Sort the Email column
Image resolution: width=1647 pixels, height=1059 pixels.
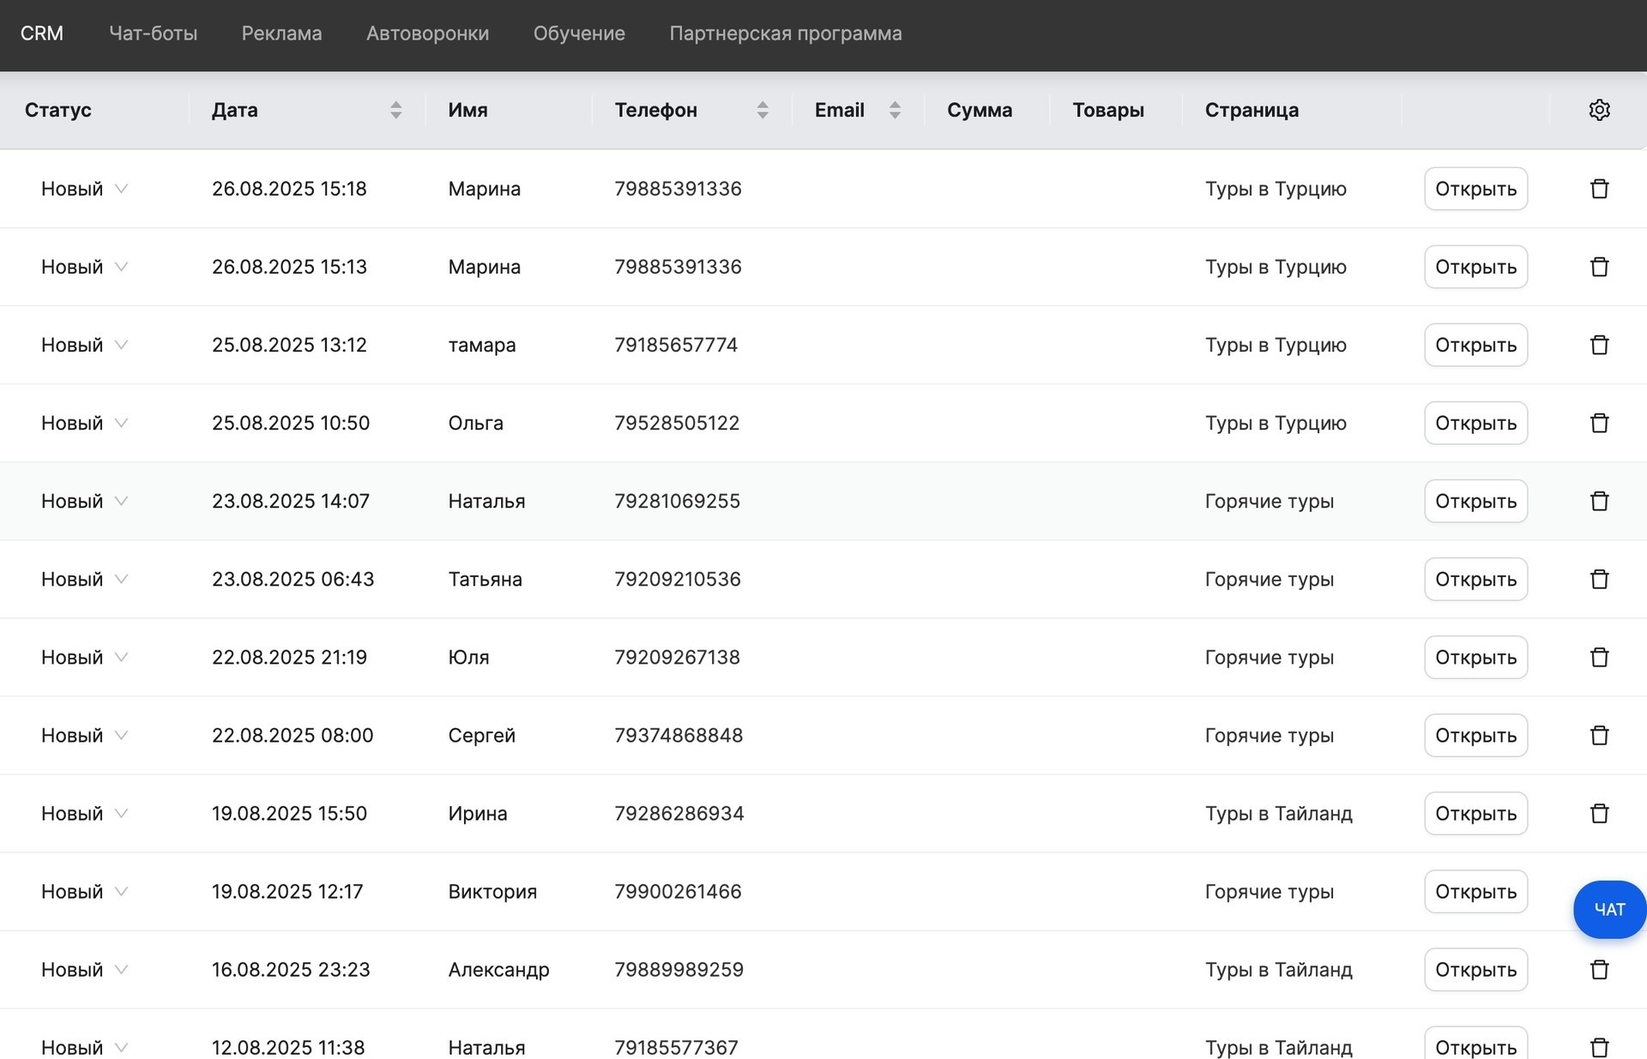pos(894,110)
